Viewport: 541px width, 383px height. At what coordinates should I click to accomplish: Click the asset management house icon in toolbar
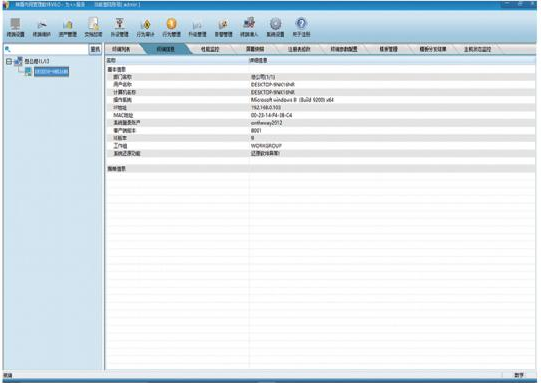point(68,27)
